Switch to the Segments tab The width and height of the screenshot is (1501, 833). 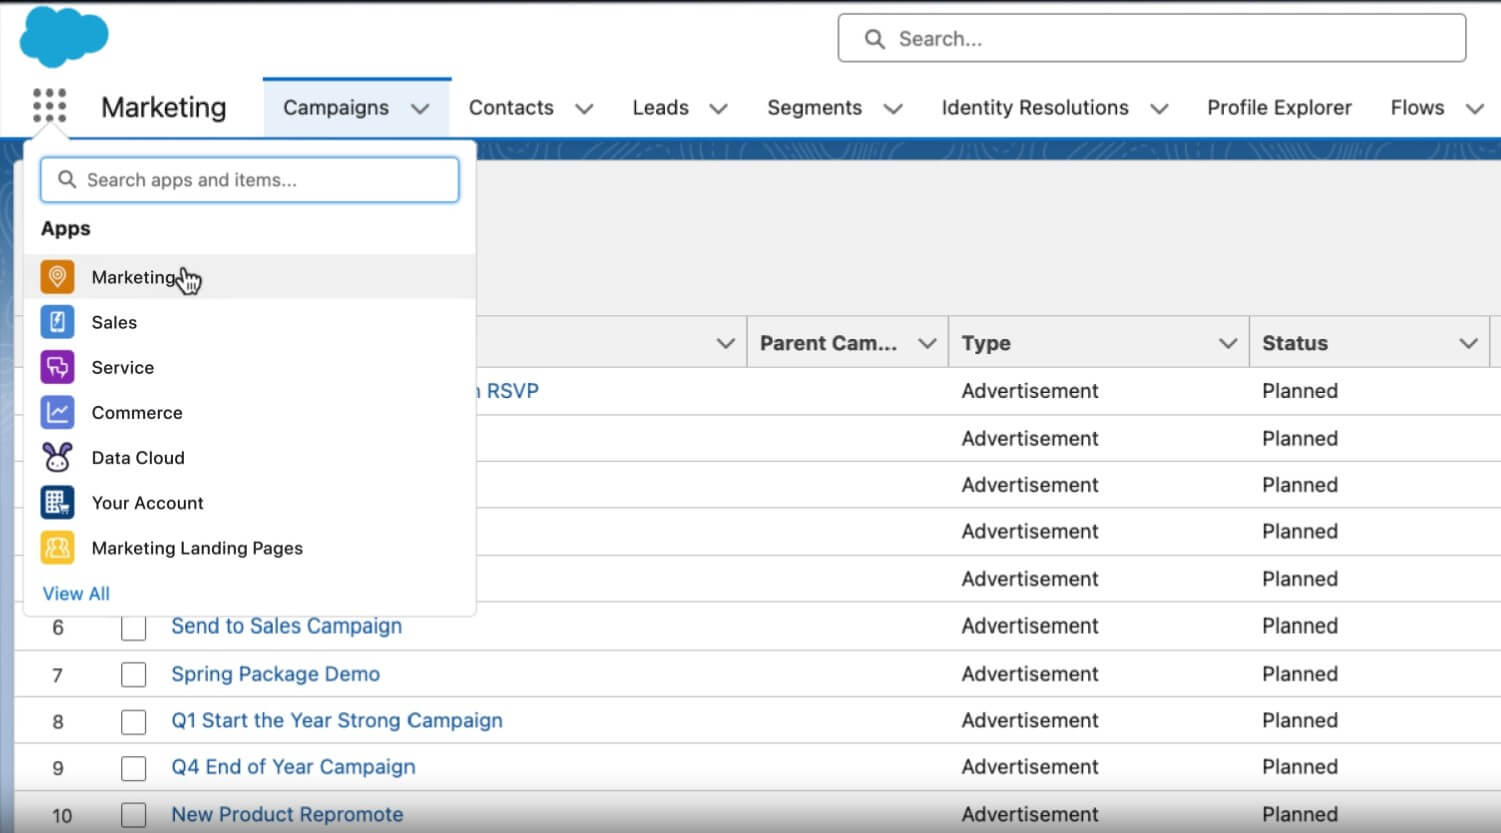pyautogui.click(x=814, y=107)
